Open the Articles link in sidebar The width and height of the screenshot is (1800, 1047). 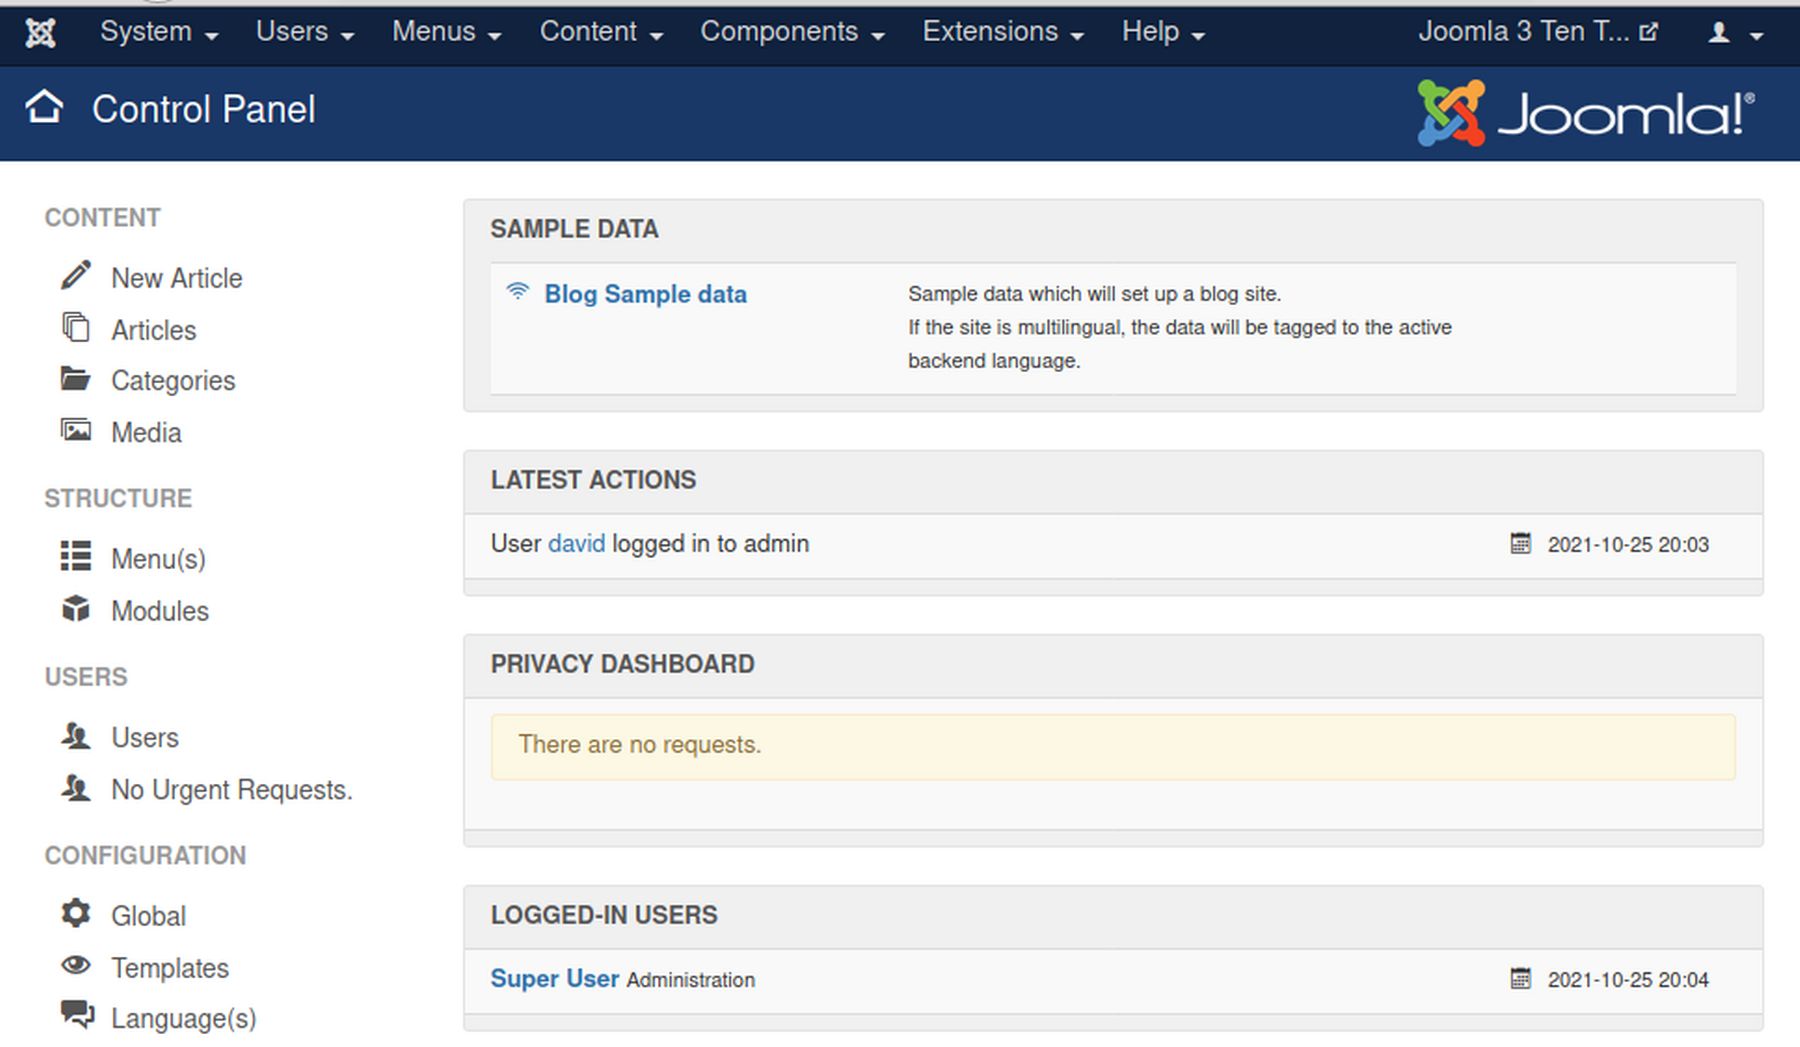tap(154, 330)
